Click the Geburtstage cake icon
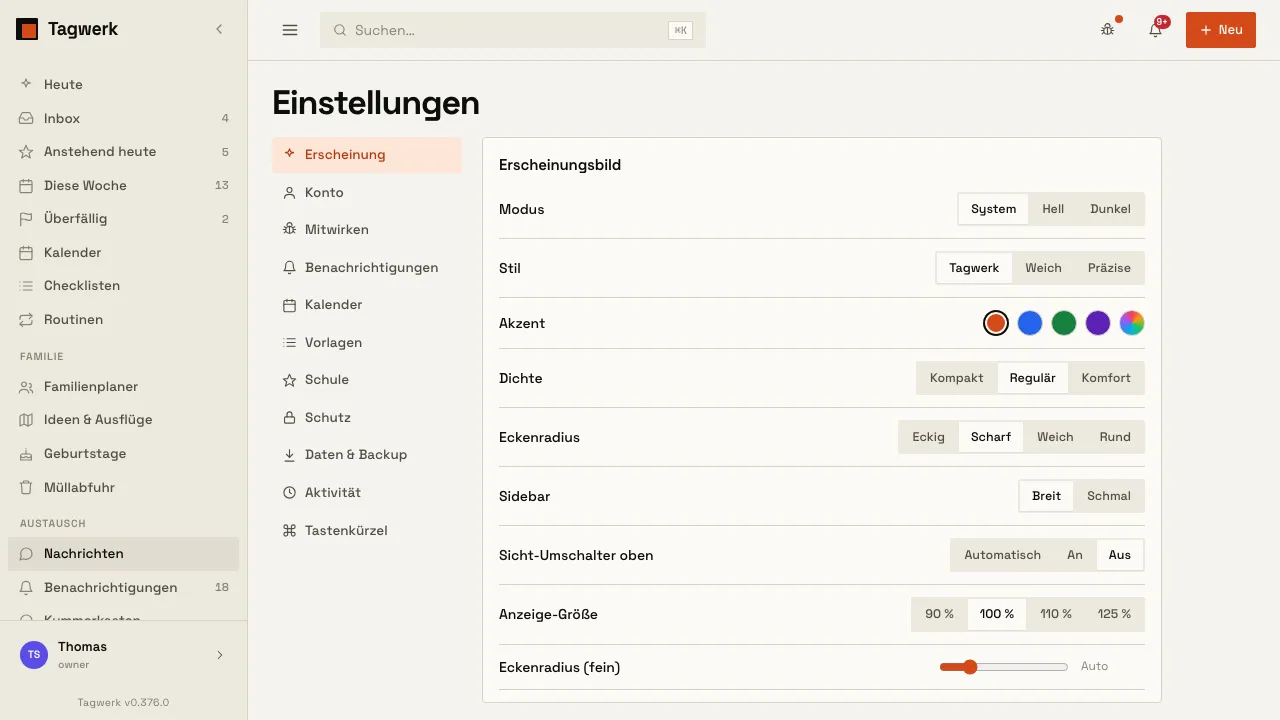This screenshot has height=720, width=1280. pos(26,454)
